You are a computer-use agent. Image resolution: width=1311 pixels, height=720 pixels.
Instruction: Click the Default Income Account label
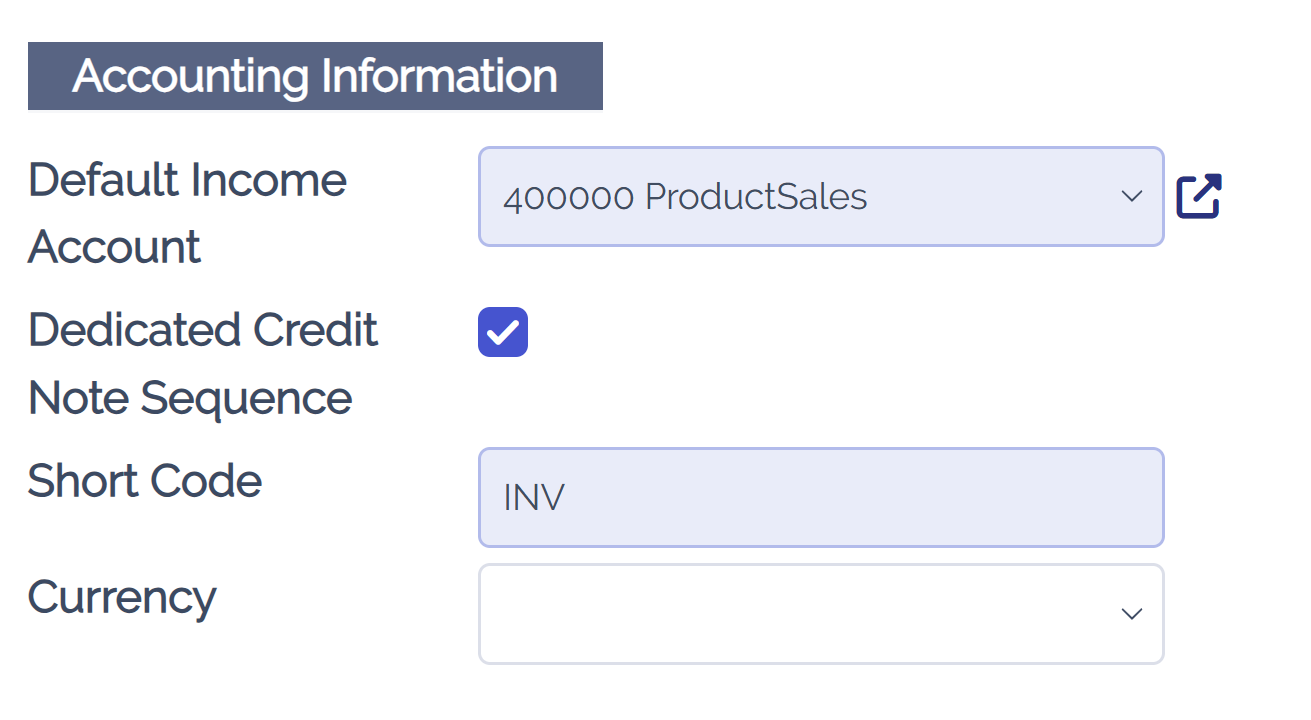tap(186, 212)
